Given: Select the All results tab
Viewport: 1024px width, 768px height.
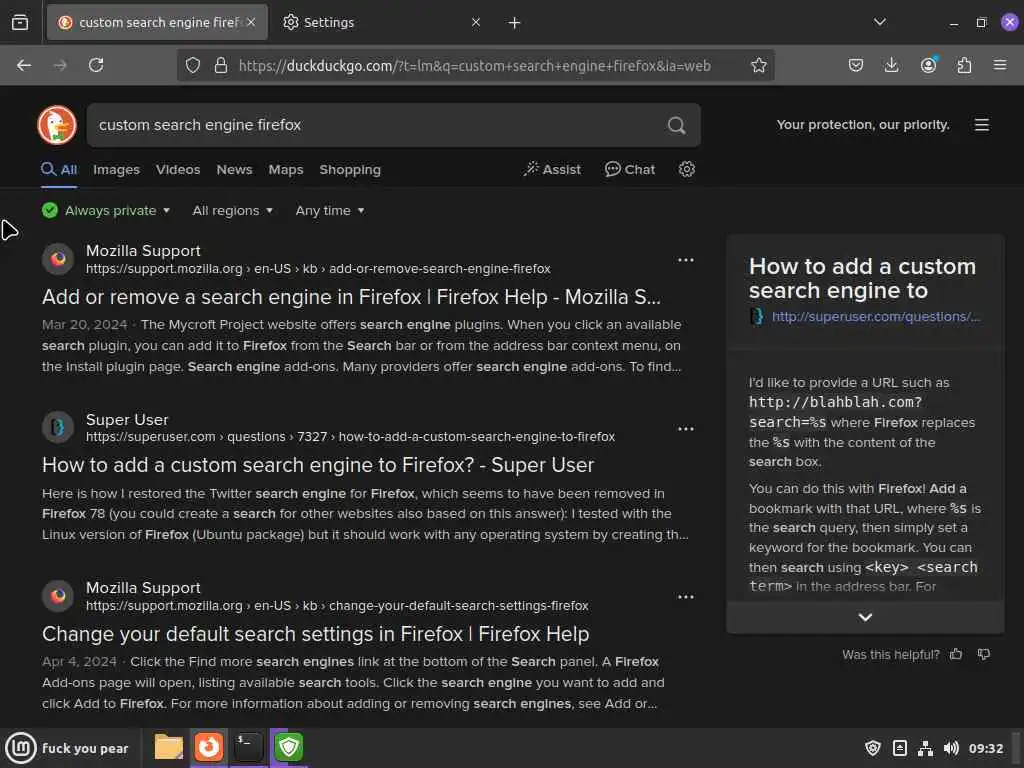Looking at the screenshot, I should (59, 170).
